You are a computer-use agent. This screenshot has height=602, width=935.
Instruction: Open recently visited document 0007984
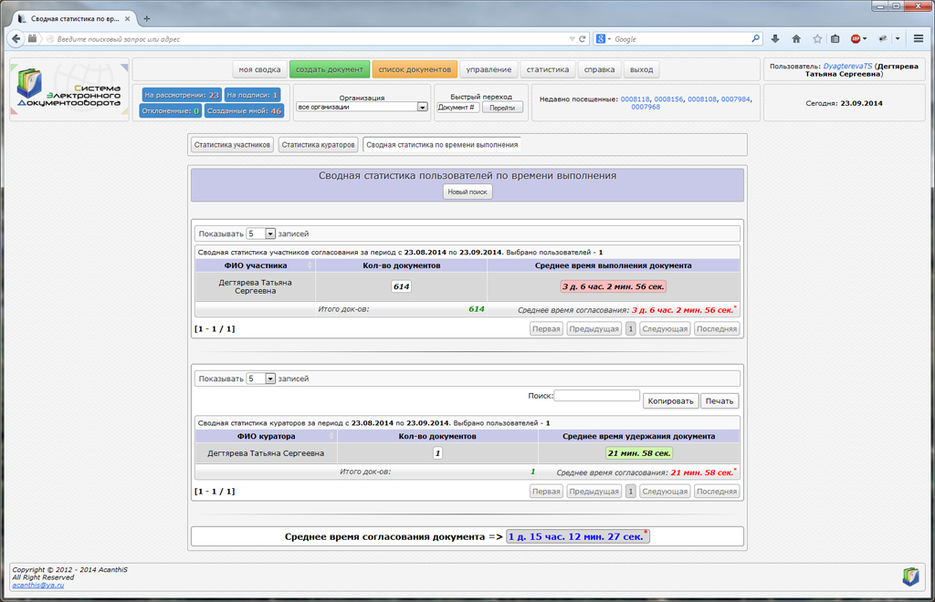tap(735, 100)
